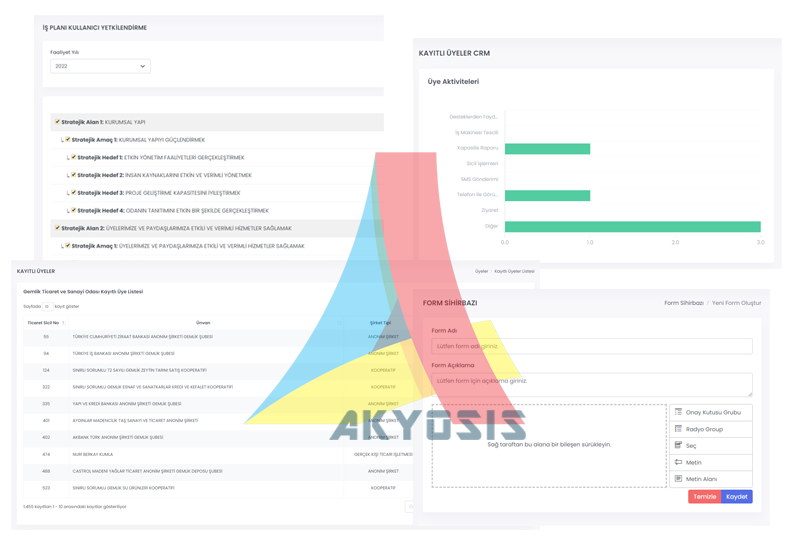
Task: Uncheck Stratejik Alan 2 checkbox
Action: point(57,228)
